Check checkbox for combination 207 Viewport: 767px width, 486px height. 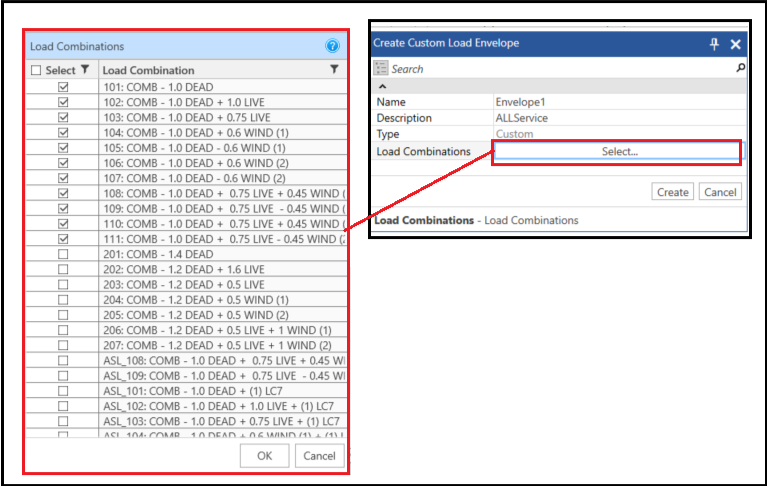coord(63,345)
